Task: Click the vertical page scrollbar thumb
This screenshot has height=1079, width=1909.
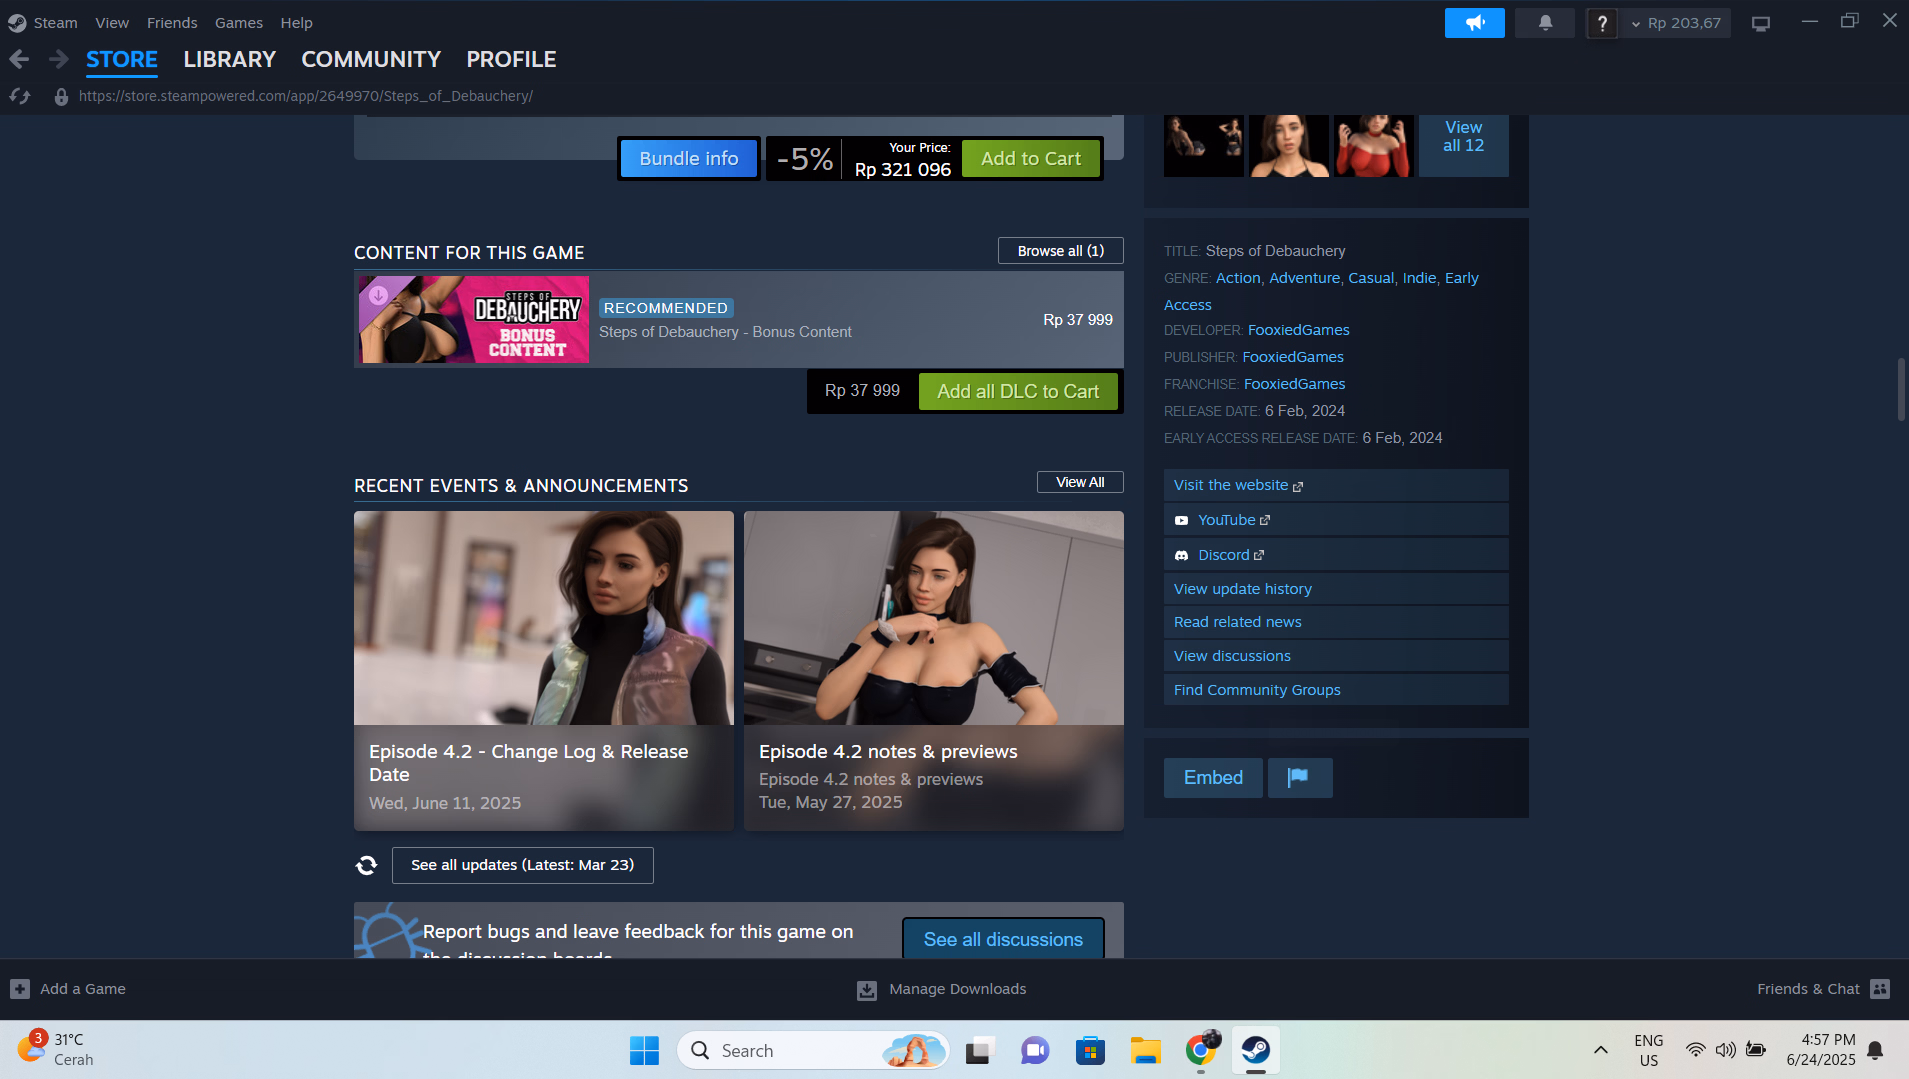Action: [1901, 389]
